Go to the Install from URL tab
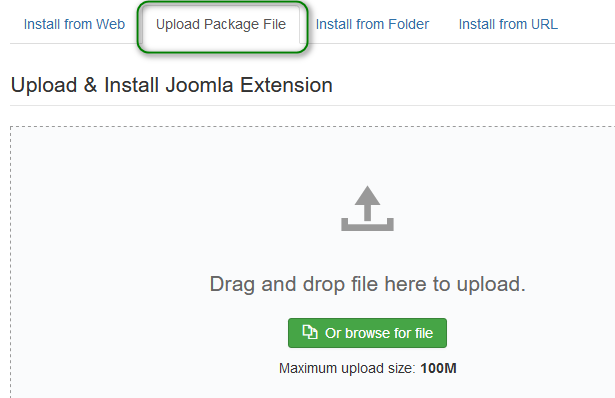Screen dimensions: 615x398 (508, 24)
